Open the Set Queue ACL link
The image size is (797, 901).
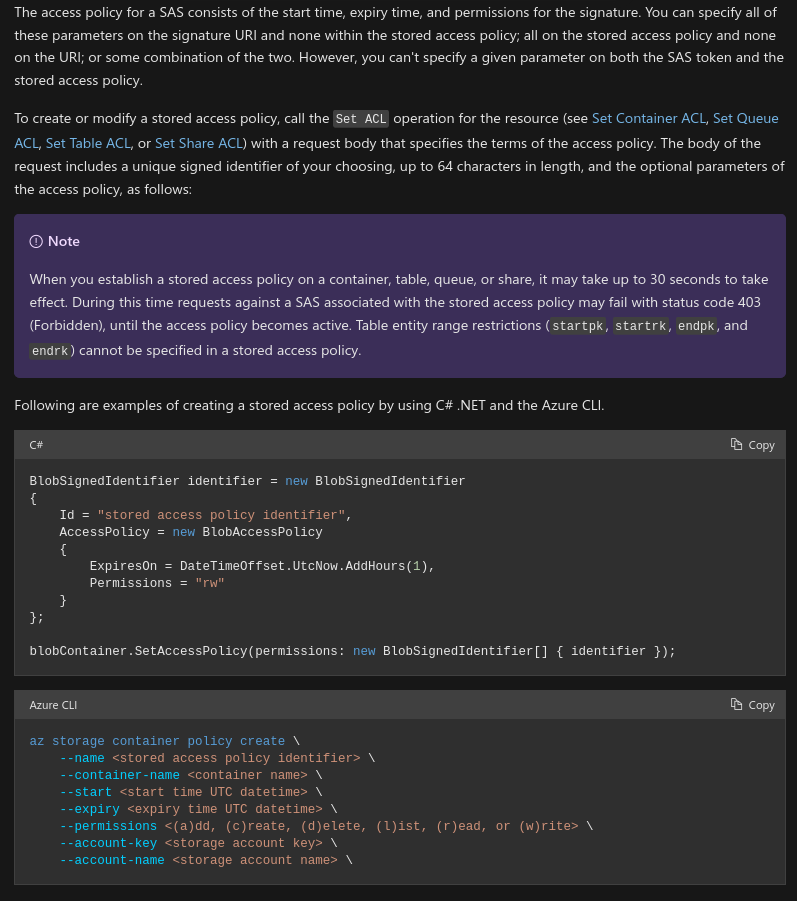[x=745, y=118]
